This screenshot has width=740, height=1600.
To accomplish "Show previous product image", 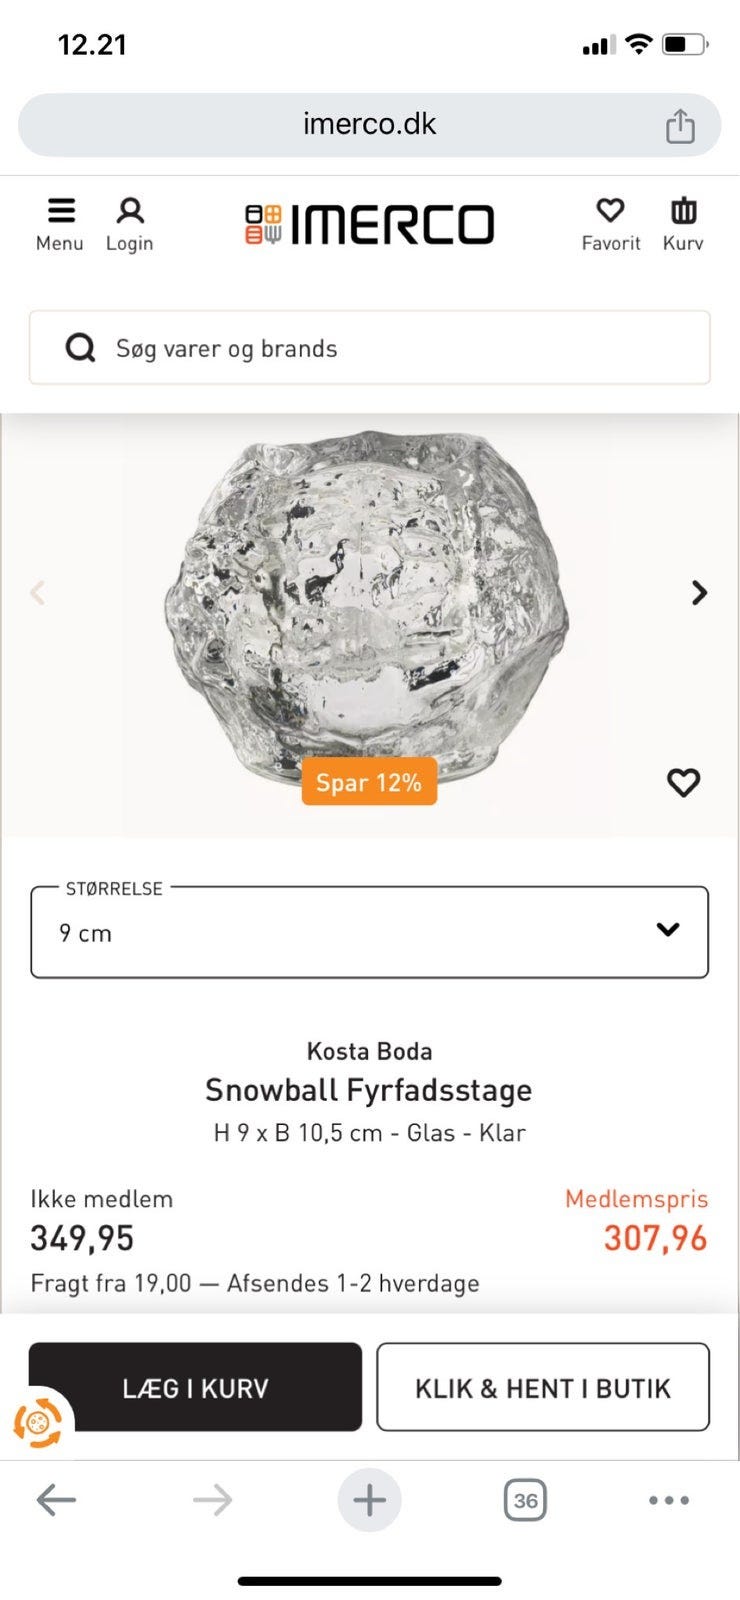I will 38,593.
